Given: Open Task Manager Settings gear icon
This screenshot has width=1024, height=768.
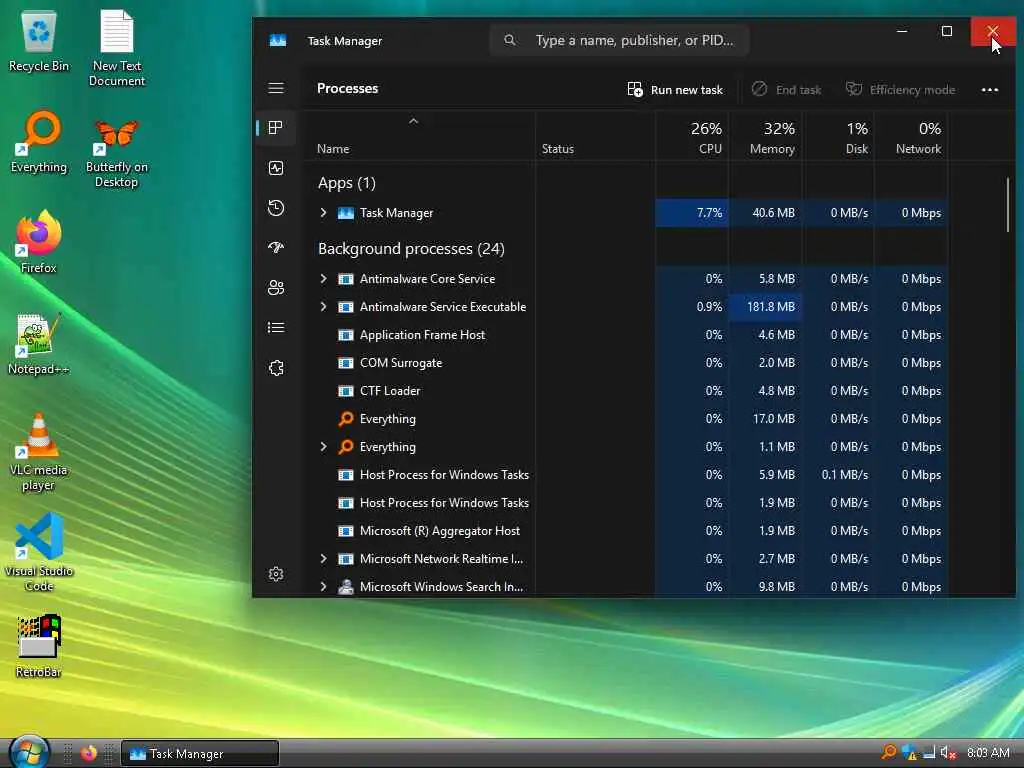Looking at the screenshot, I should click(276, 573).
